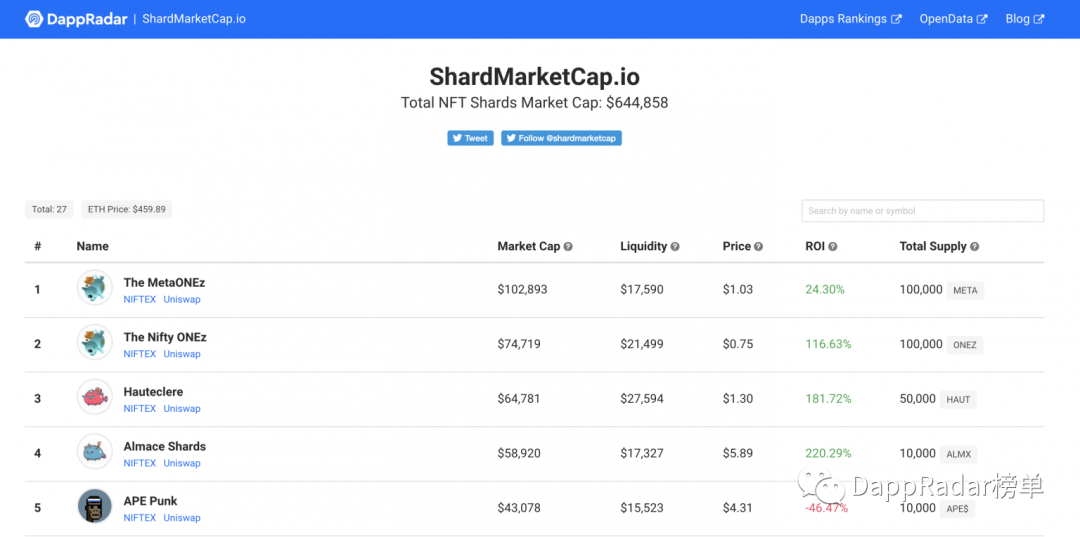Viewport: 1080px width, 537px height.
Task: Click The MetaONEz whale avatar
Action: [x=95, y=289]
